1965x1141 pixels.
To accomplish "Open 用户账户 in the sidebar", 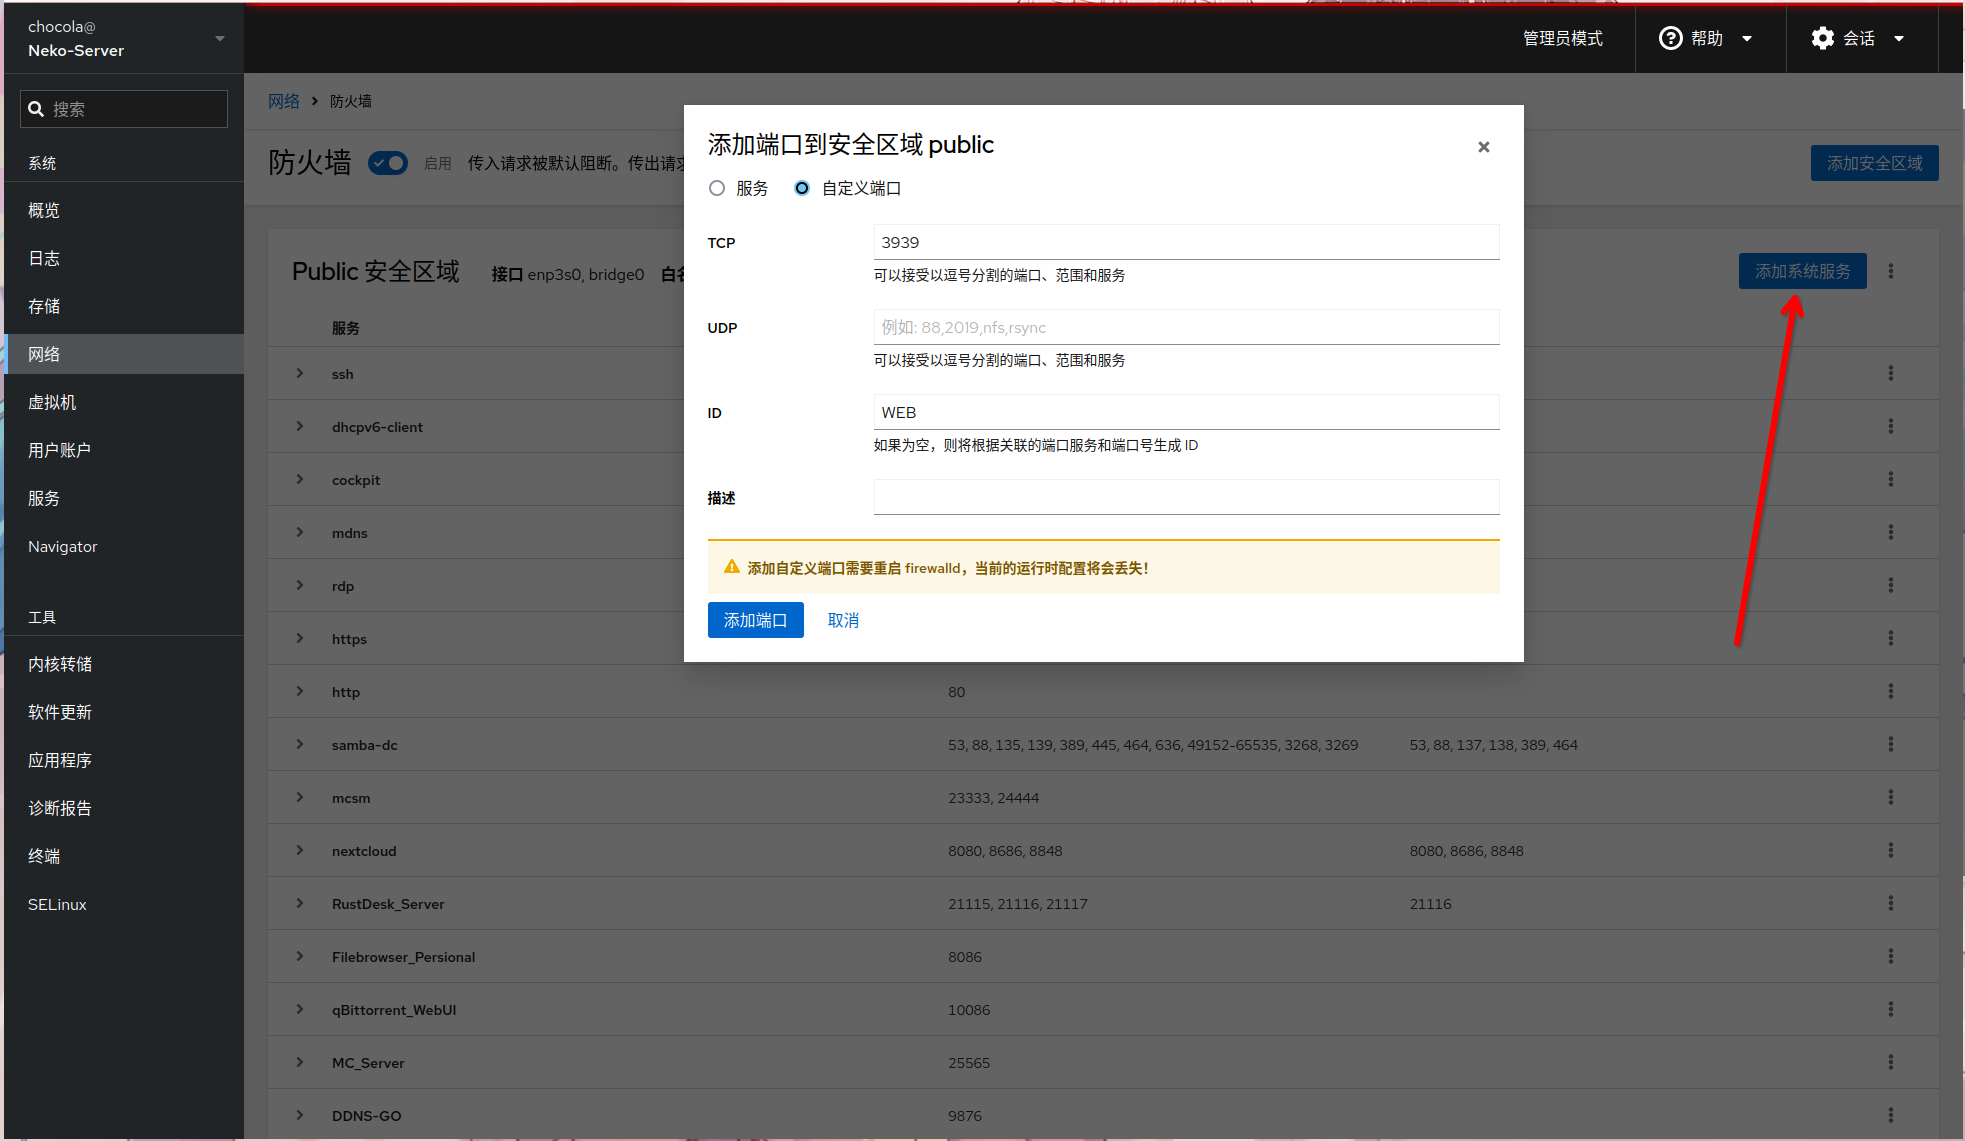I will click(124, 450).
